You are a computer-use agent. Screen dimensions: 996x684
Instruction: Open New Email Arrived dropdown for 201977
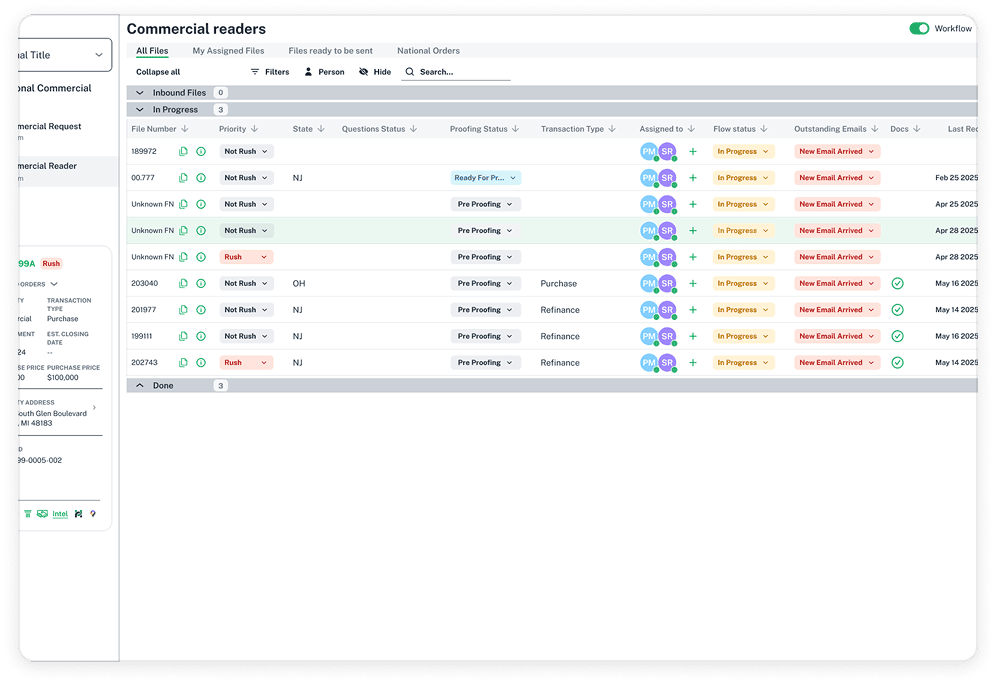pos(837,310)
